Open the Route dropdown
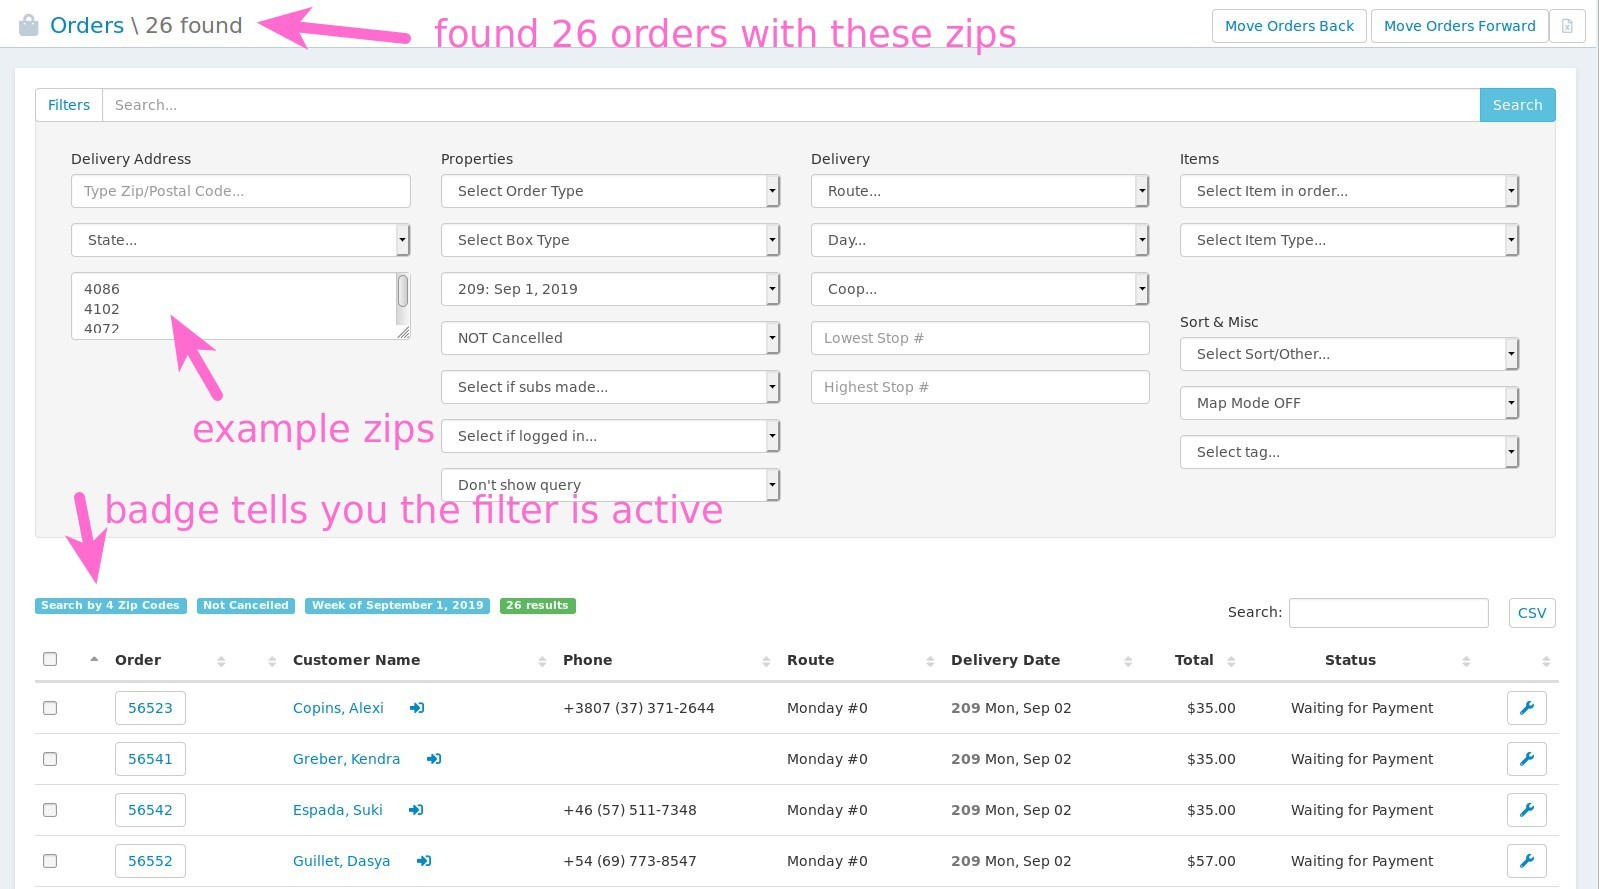This screenshot has width=1599, height=889. click(980, 191)
